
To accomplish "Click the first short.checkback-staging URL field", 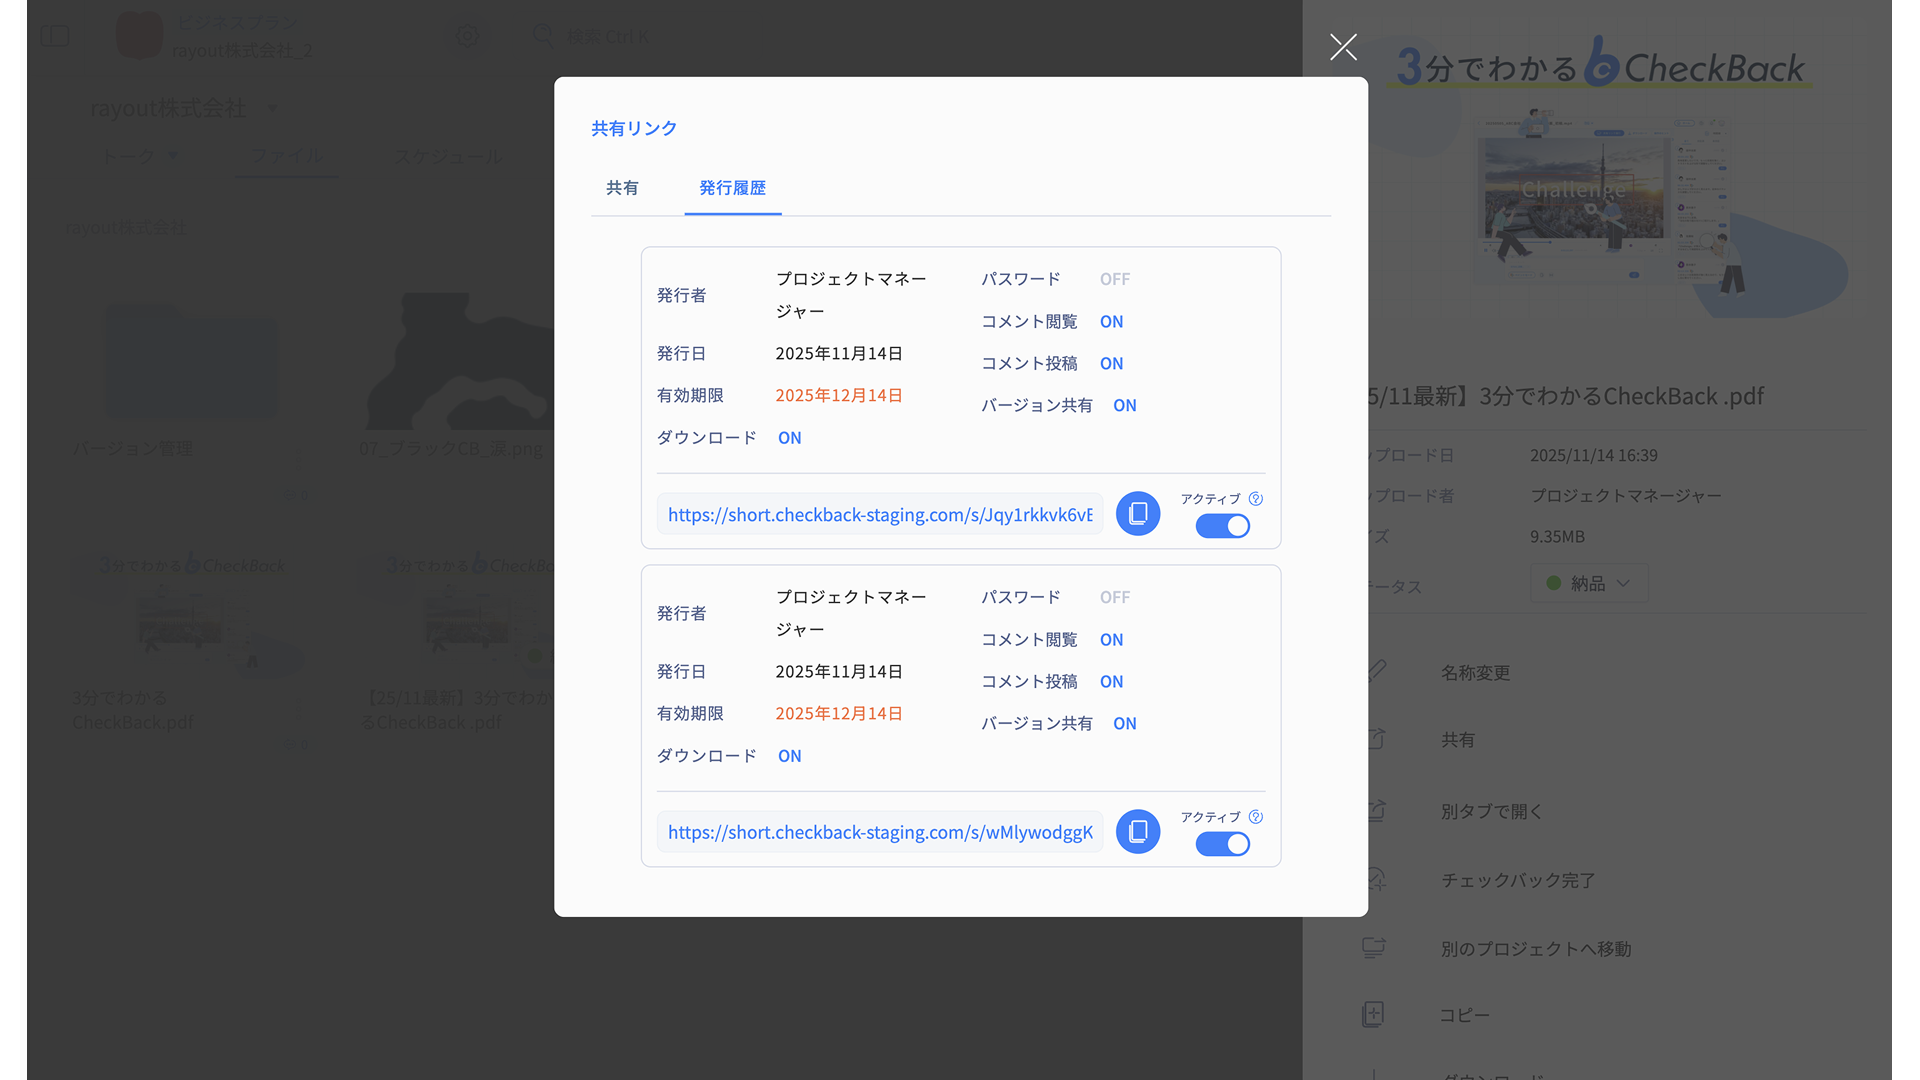I will coord(879,514).
